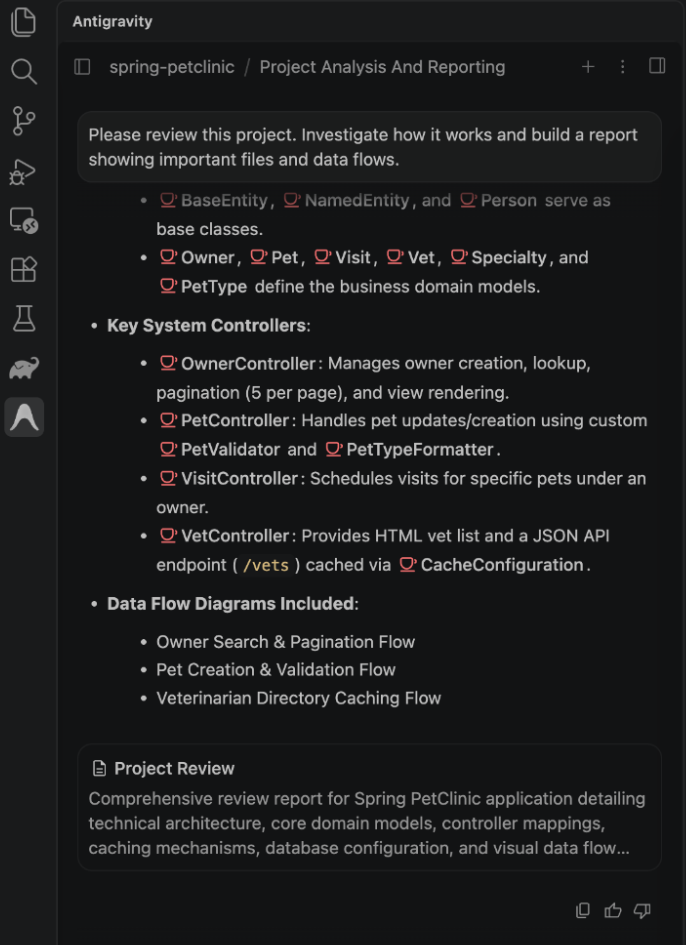Click the Project Review document icon

click(99, 768)
